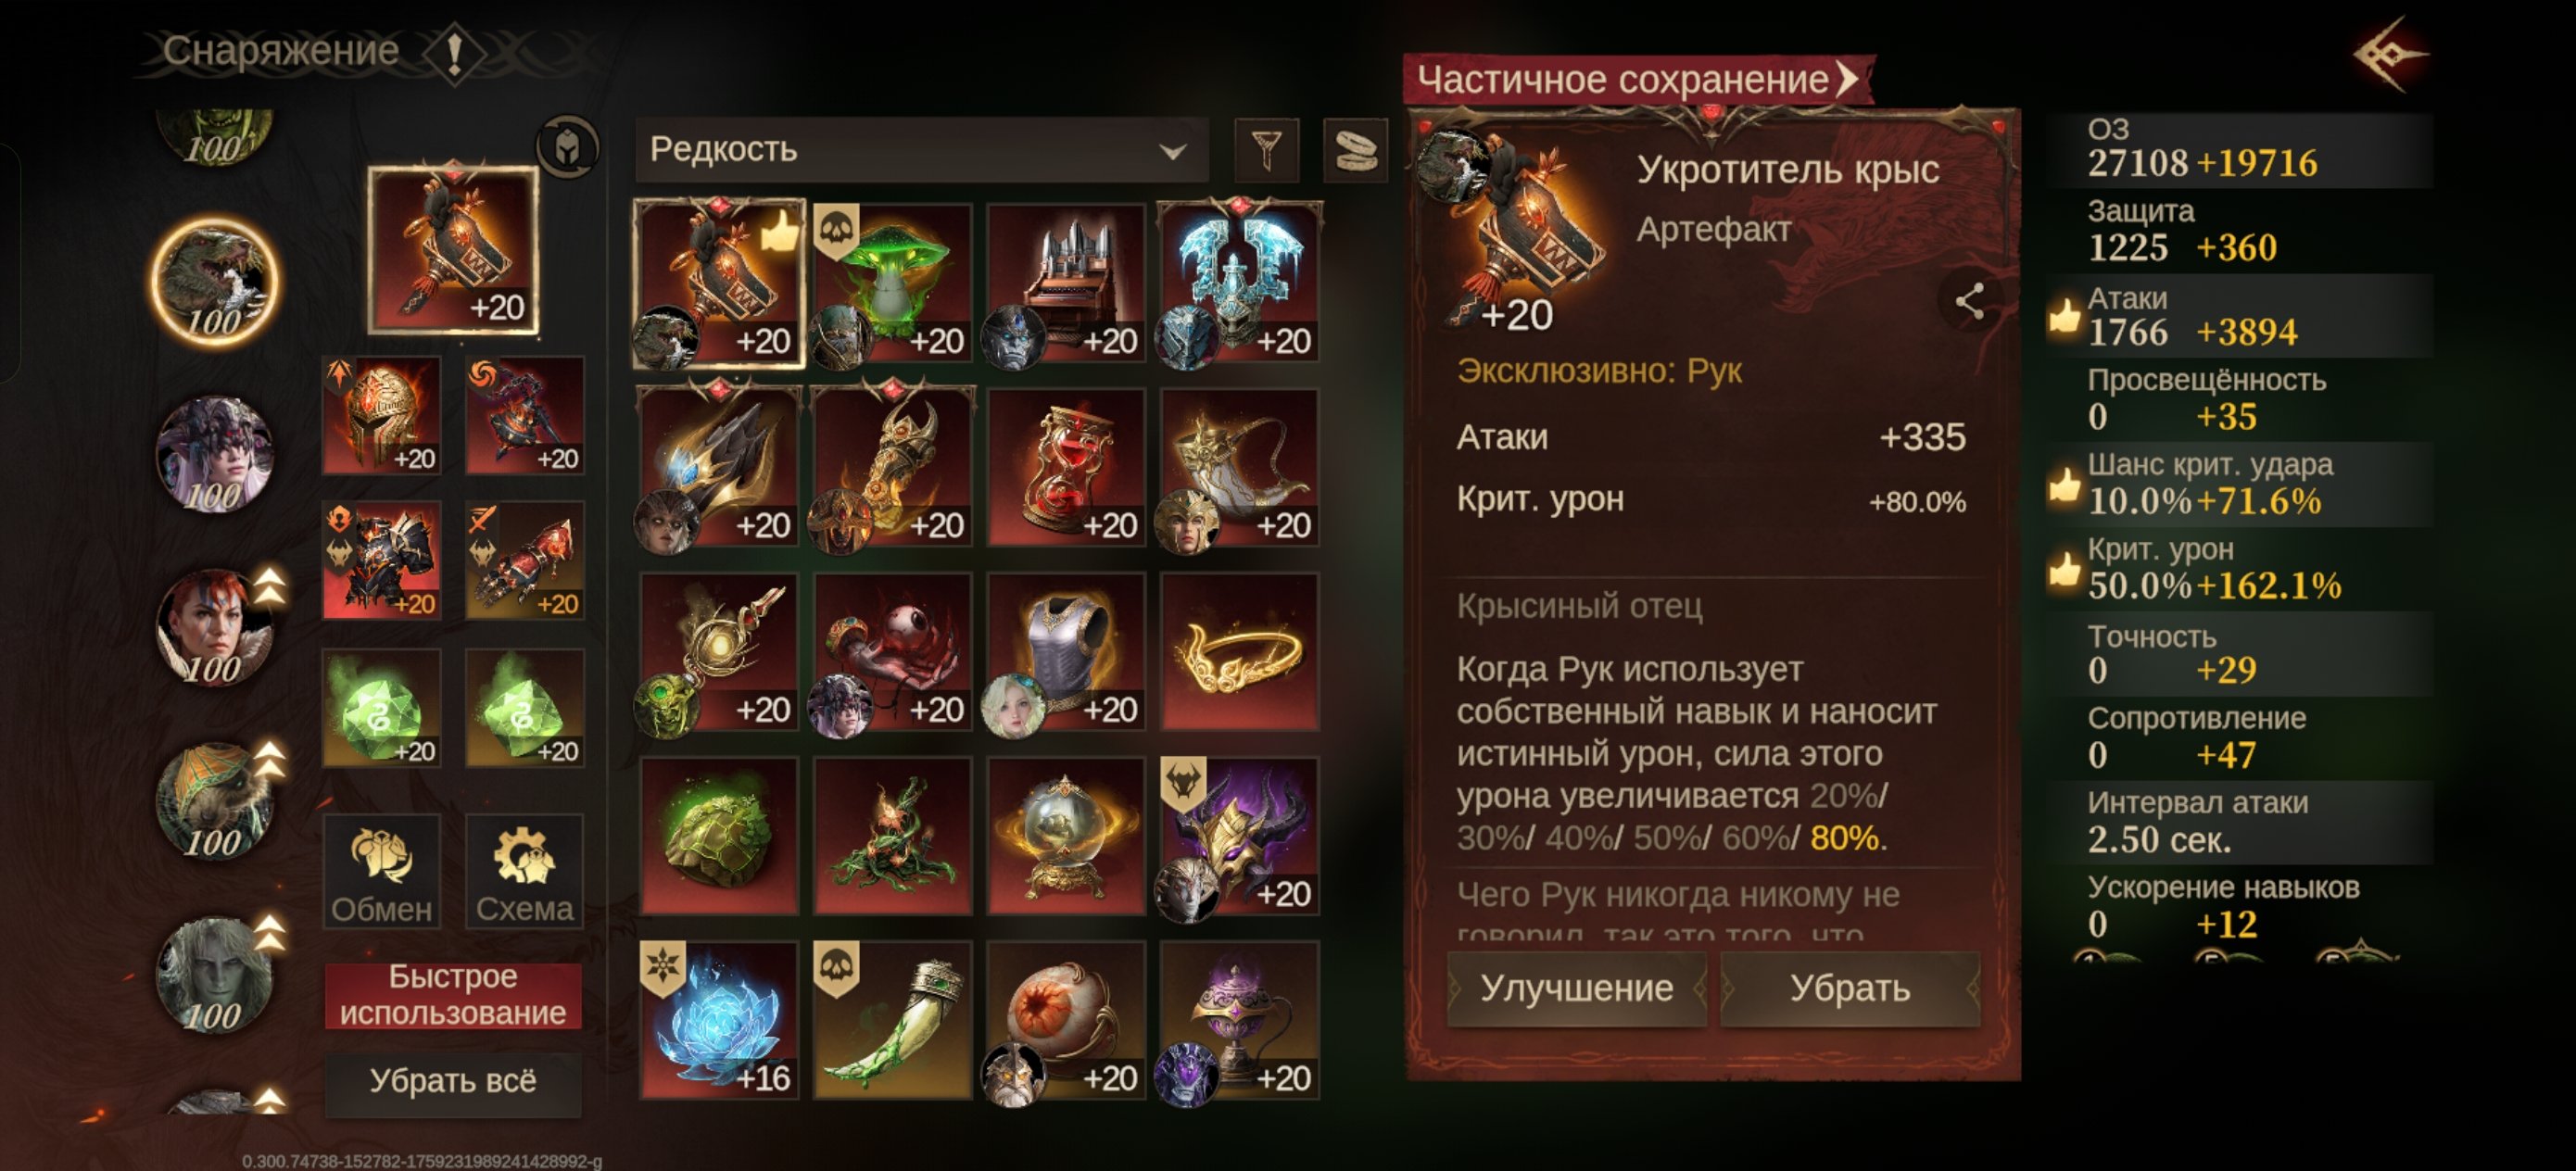Open the Схема scheme gear icon
The image size is (2576, 1171).
tap(524, 871)
